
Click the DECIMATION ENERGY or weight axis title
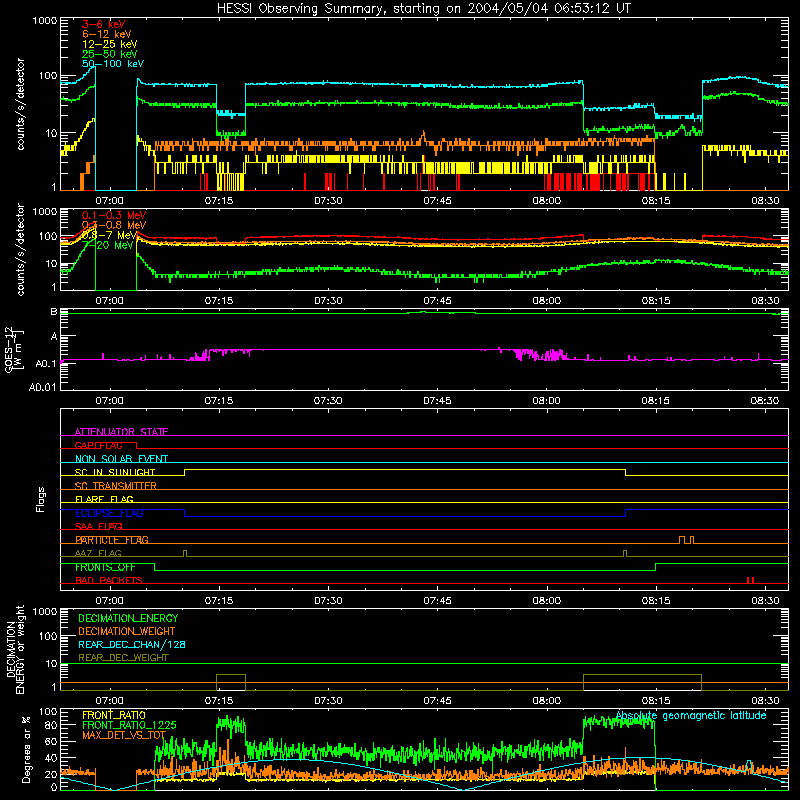(15, 650)
